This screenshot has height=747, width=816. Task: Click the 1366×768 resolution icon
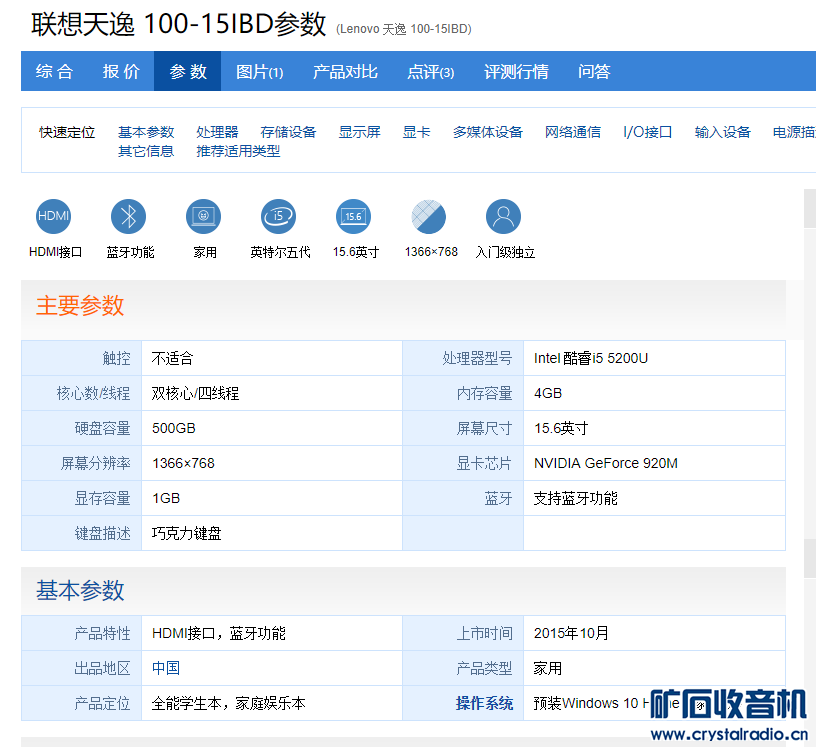coord(428,217)
